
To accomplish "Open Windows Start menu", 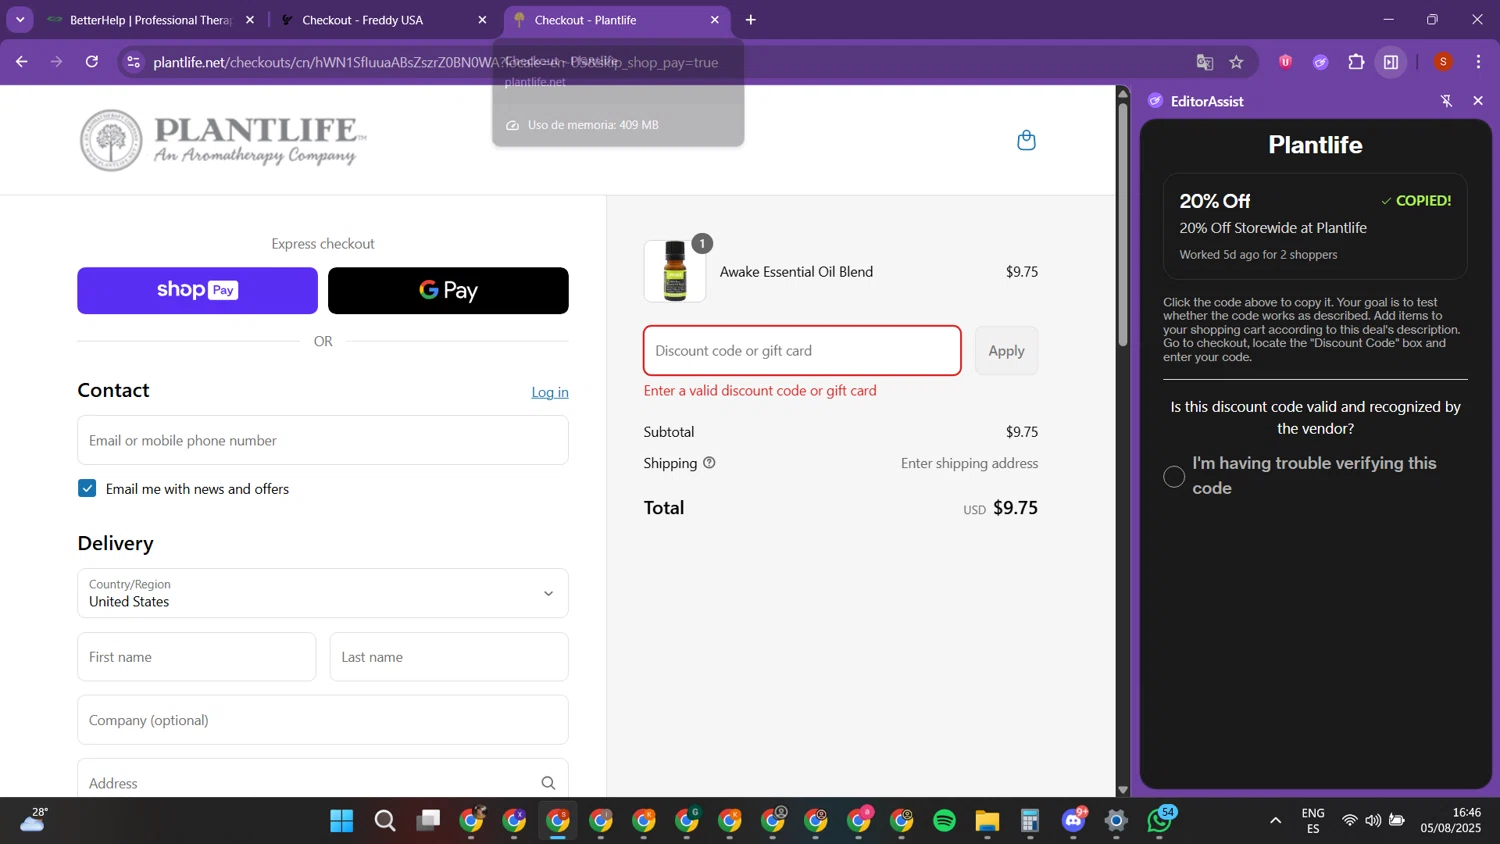I will tap(342, 821).
